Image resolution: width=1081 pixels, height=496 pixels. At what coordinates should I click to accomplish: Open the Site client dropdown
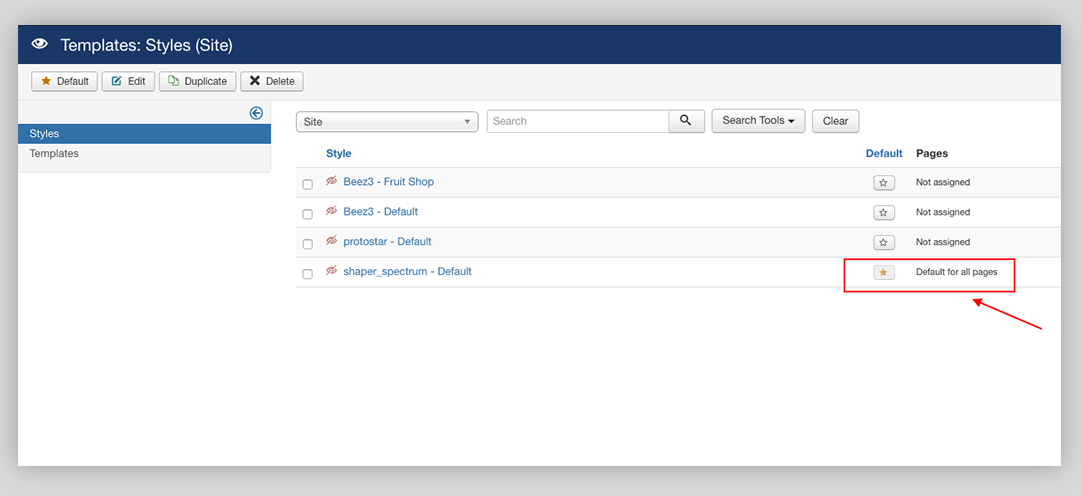tap(387, 122)
